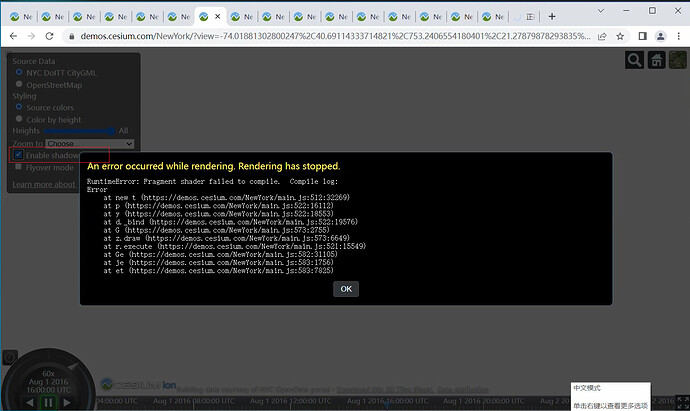Open the Cesium geocoder search icon
The height and width of the screenshot is (411, 690).
coord(634,60)
